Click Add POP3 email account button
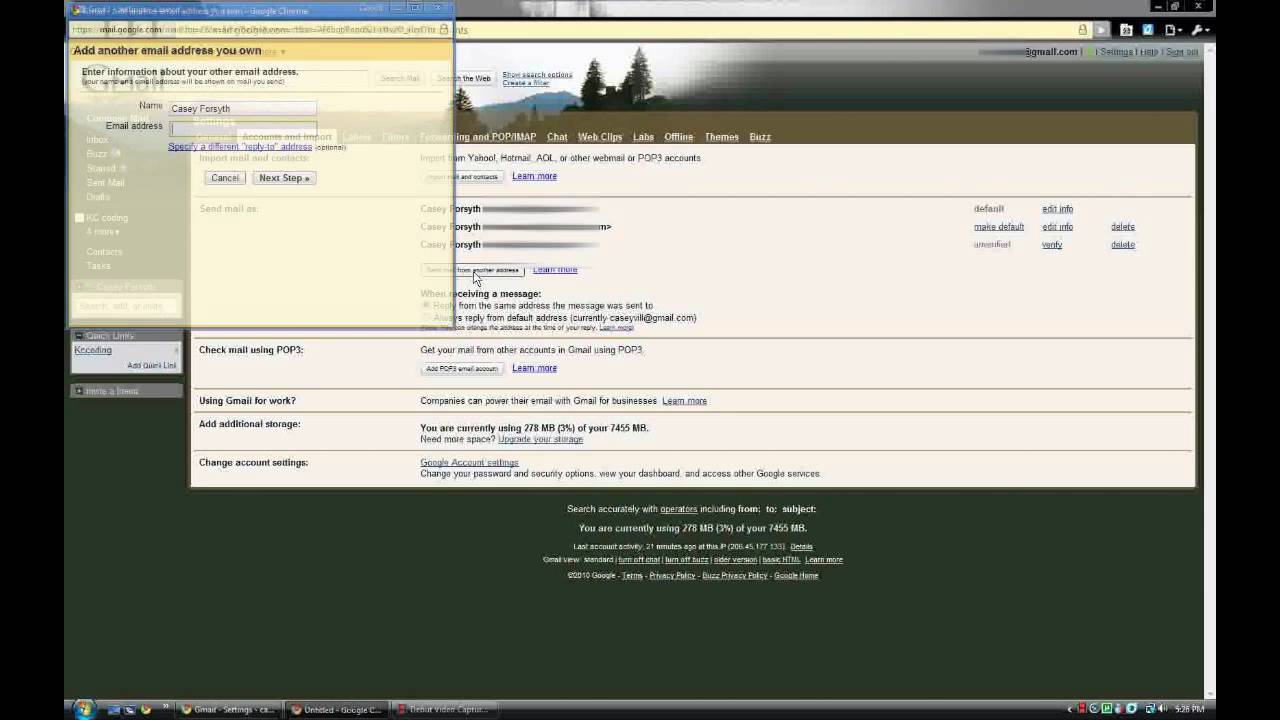The height and width of the screenshot is (720, 1280). 461,368
